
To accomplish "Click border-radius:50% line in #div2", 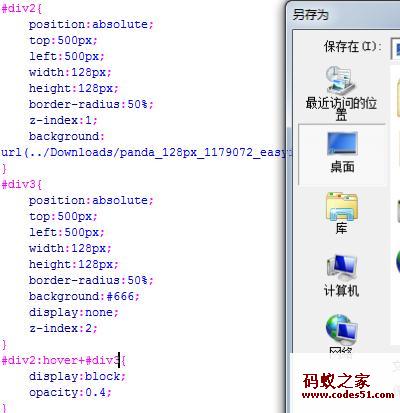I will 91,104.
